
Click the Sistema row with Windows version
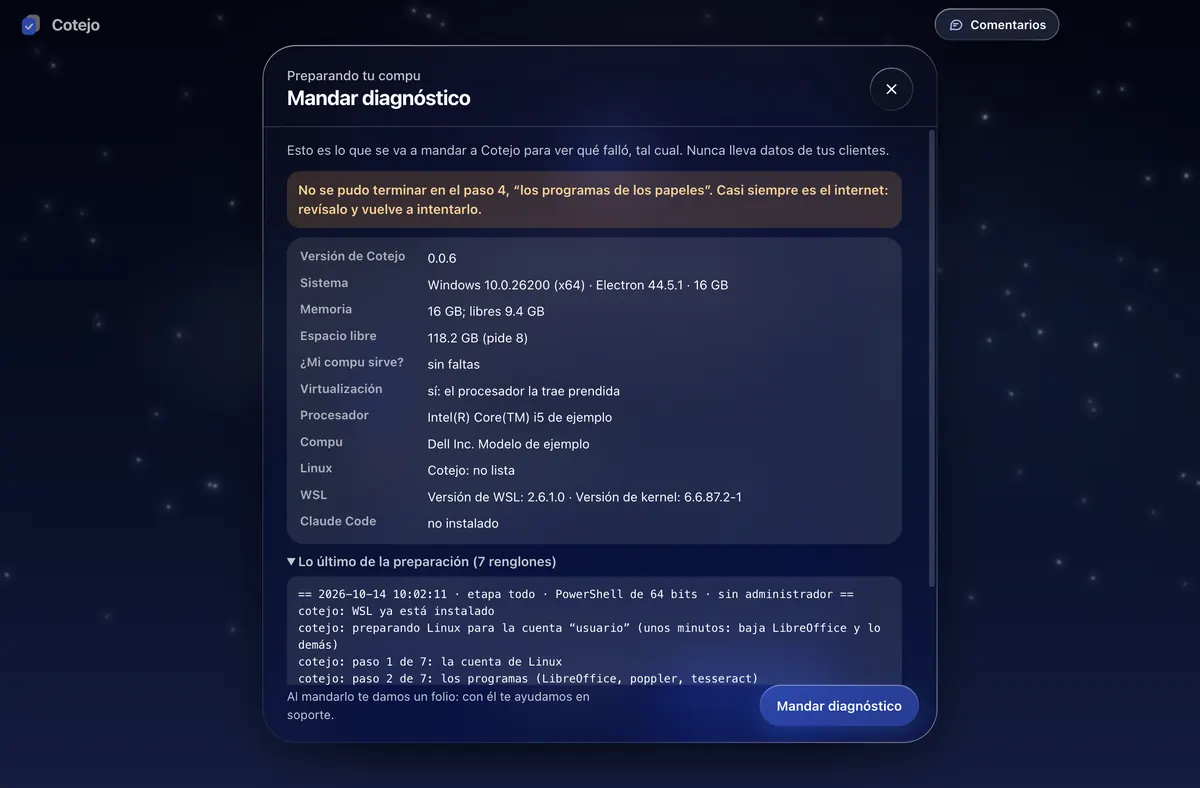[594, 285]
